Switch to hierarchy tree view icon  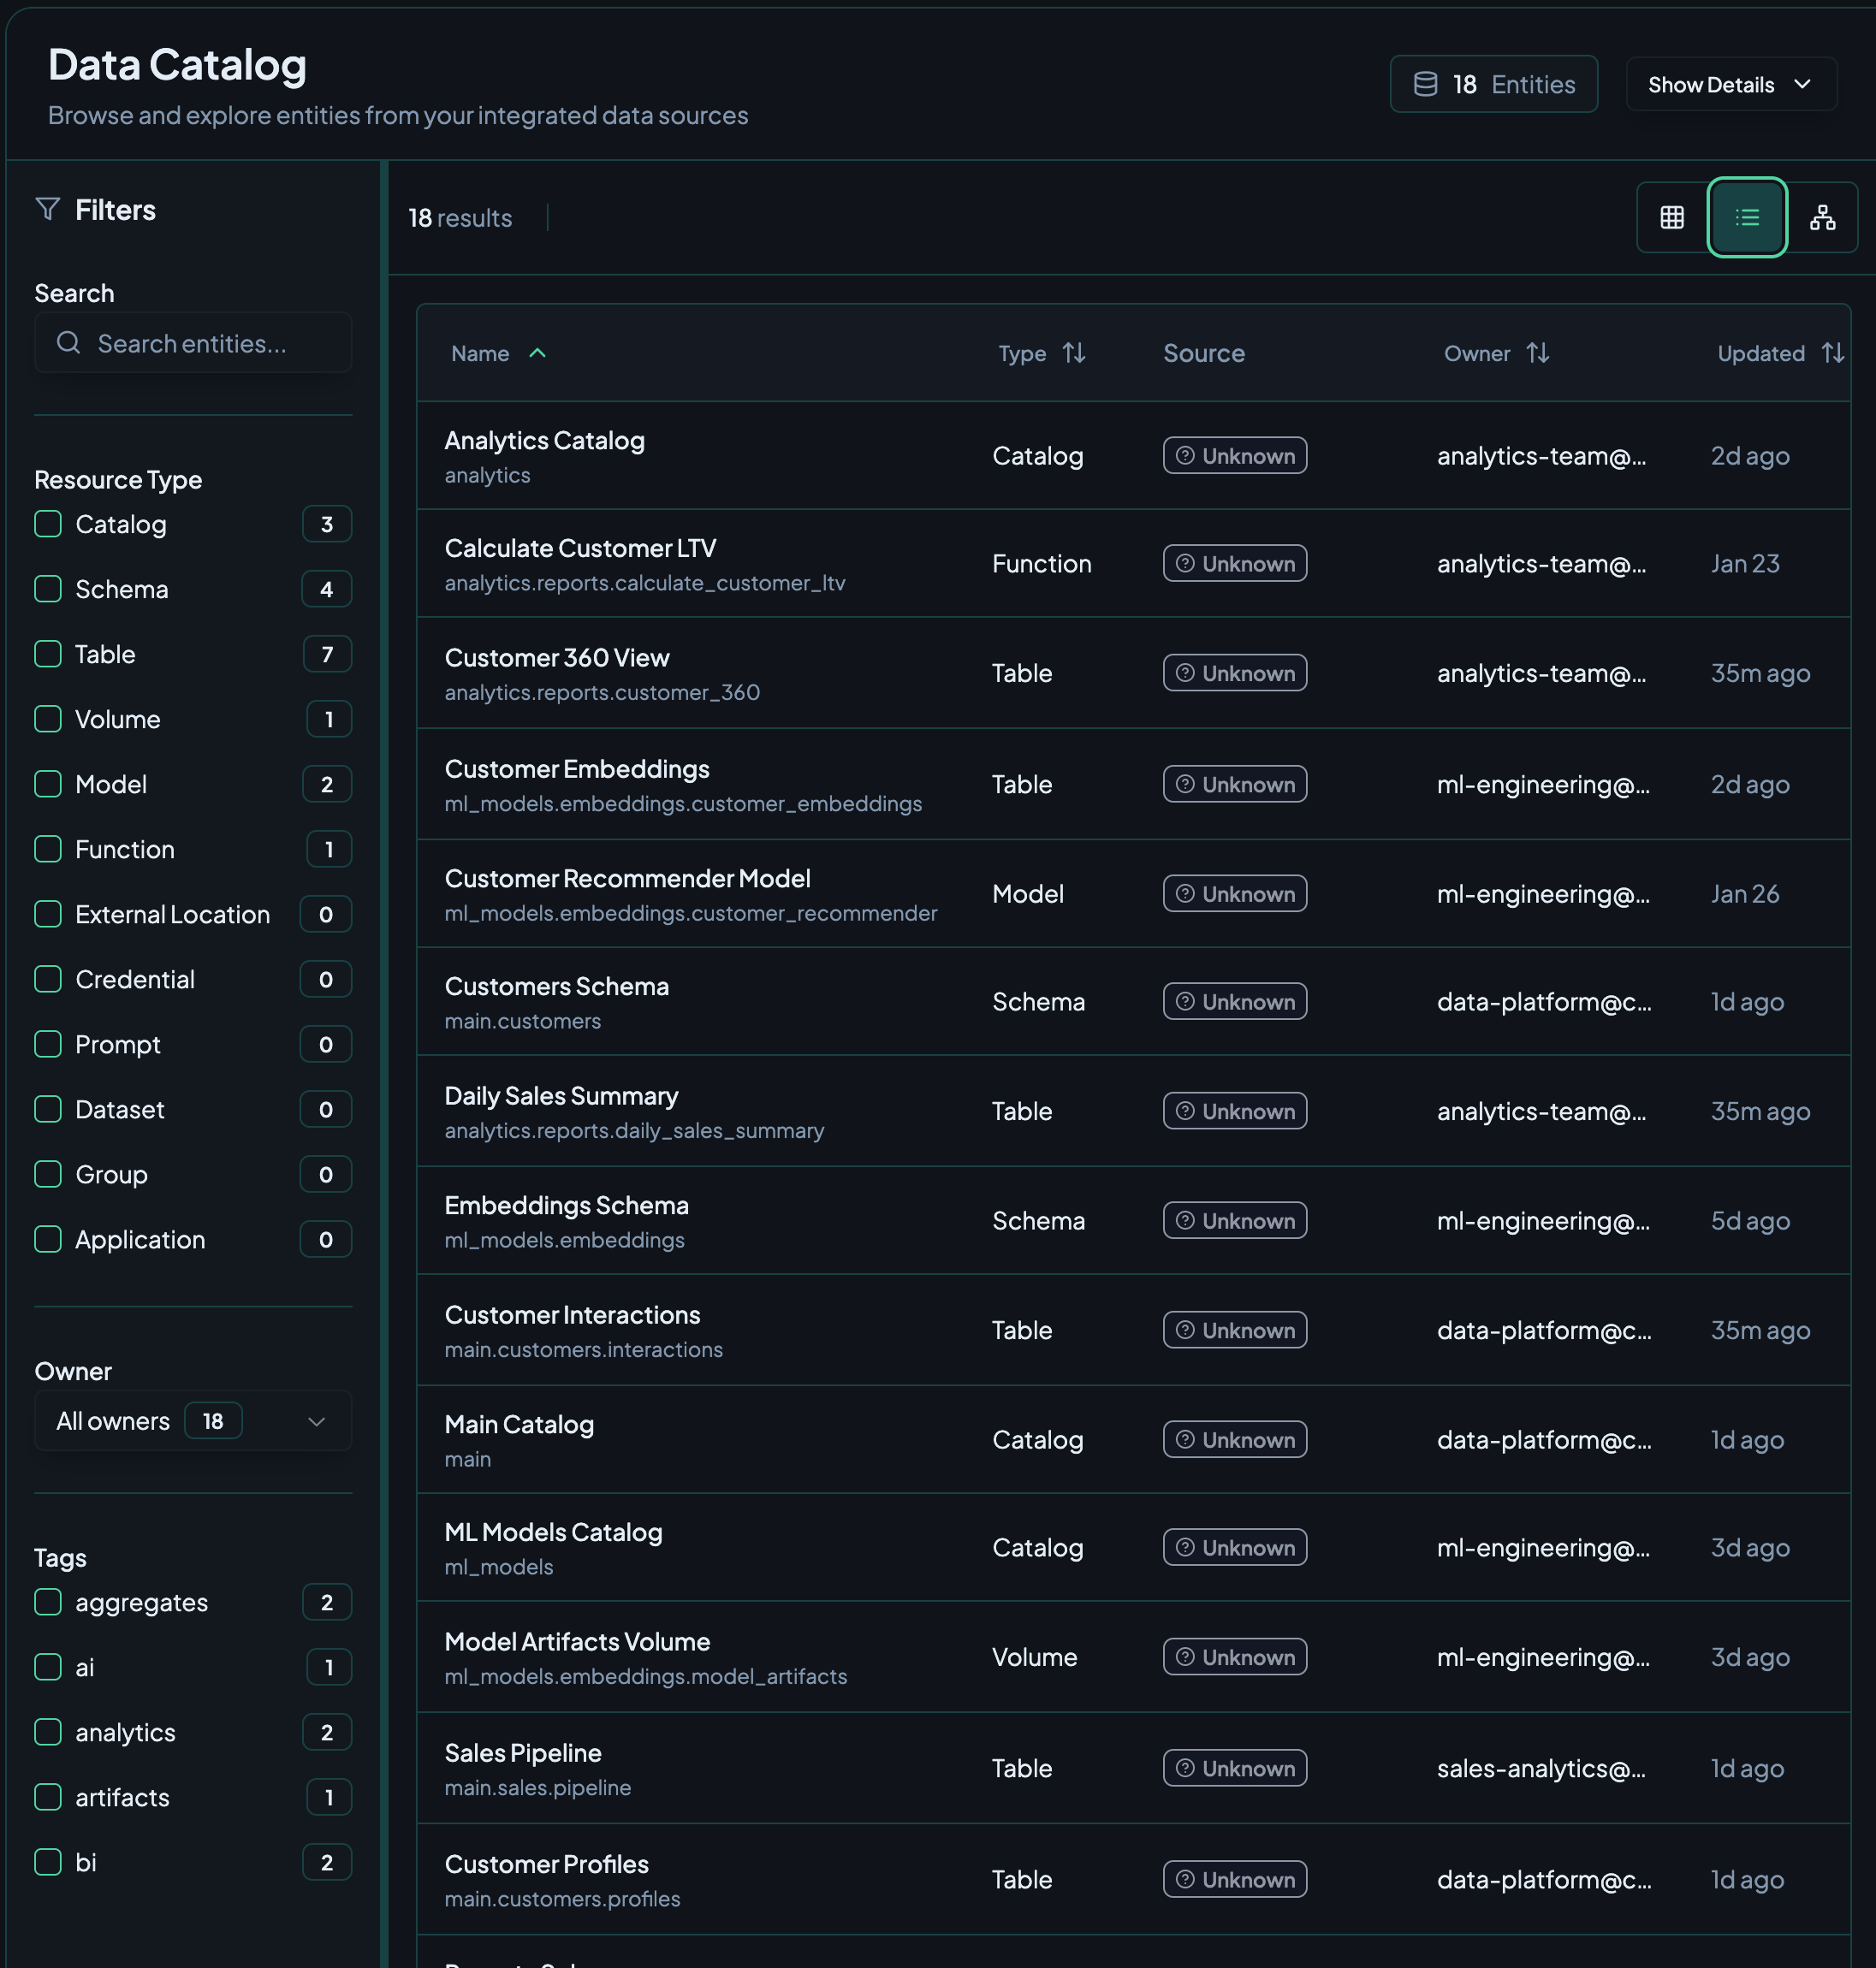click(1822, 217)
